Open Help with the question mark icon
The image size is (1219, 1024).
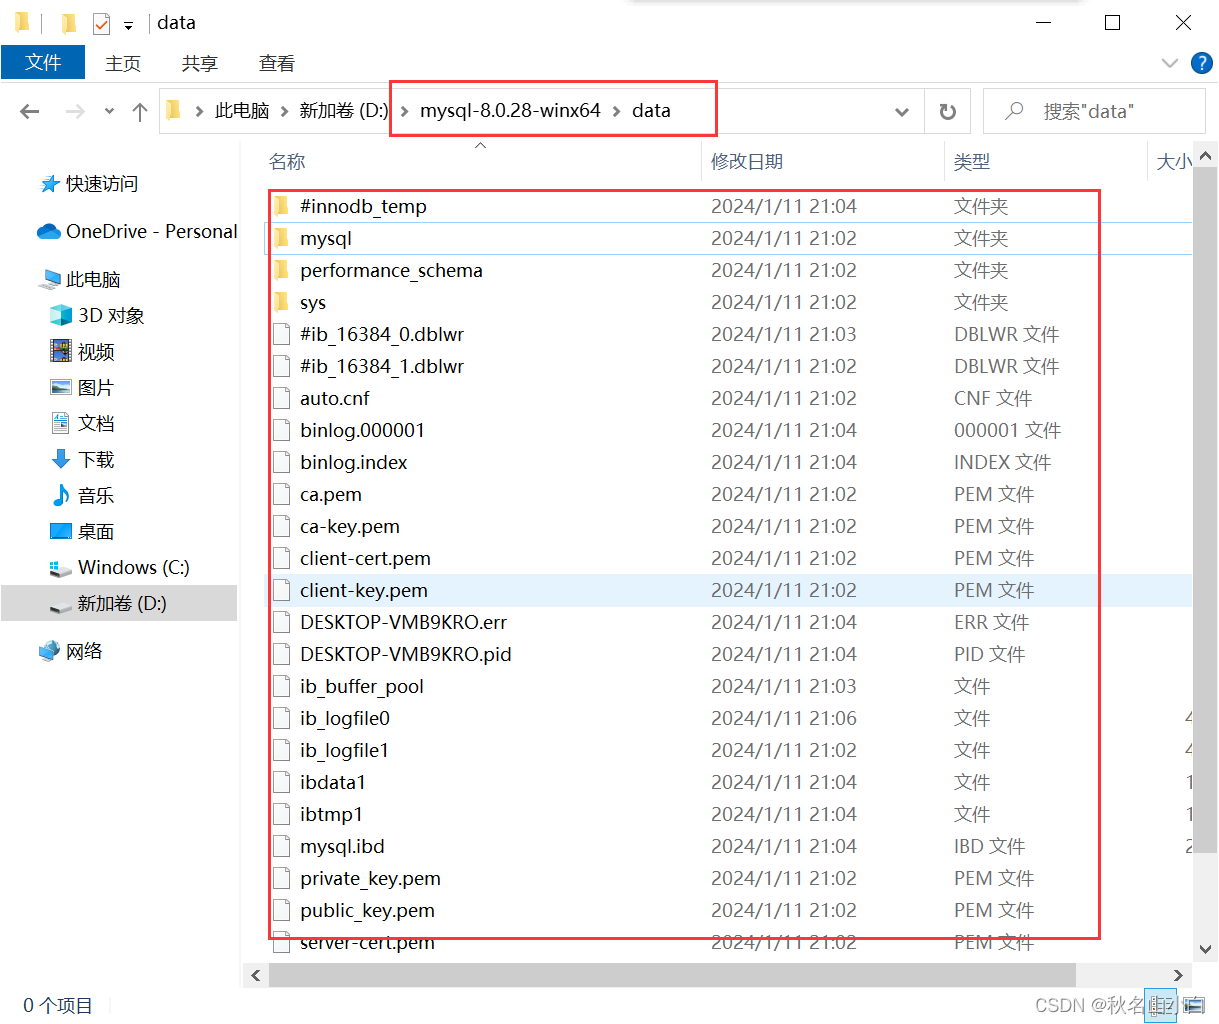point(1201,62)
